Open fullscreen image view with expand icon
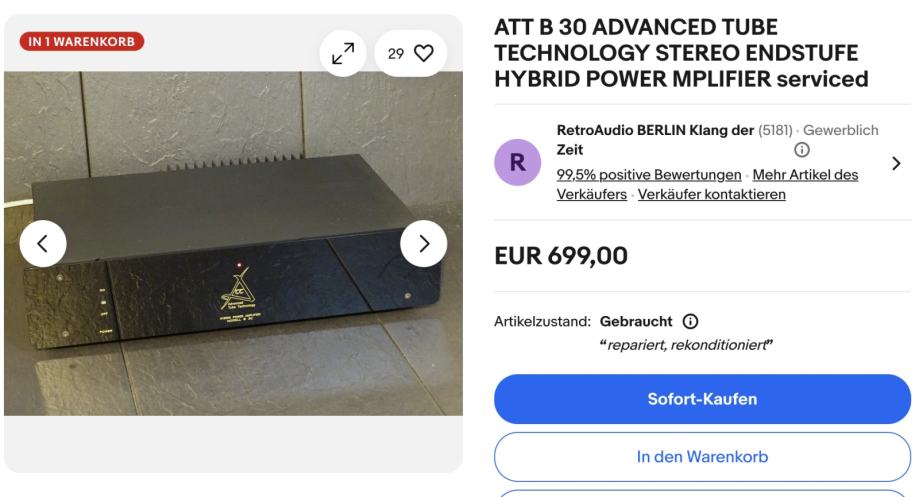919x497 pixels. (x=343, y=53)
